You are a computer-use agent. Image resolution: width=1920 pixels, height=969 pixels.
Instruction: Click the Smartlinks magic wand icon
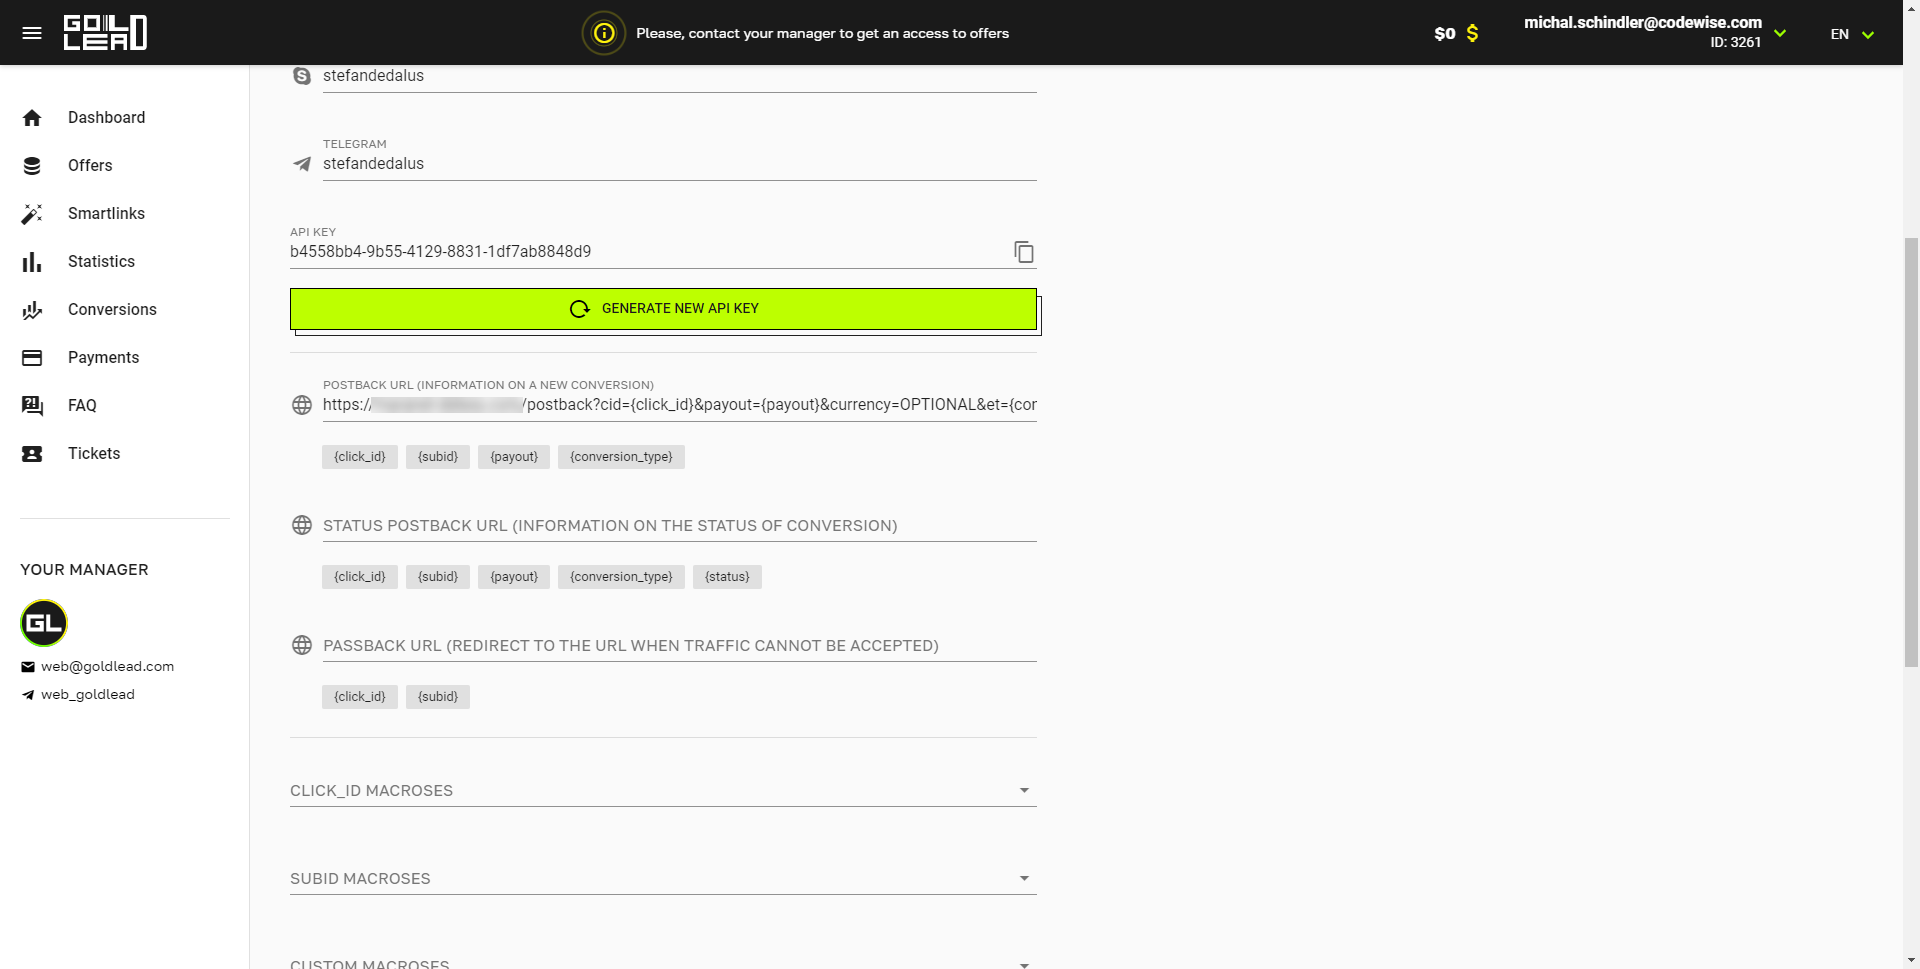click(32, 214)
